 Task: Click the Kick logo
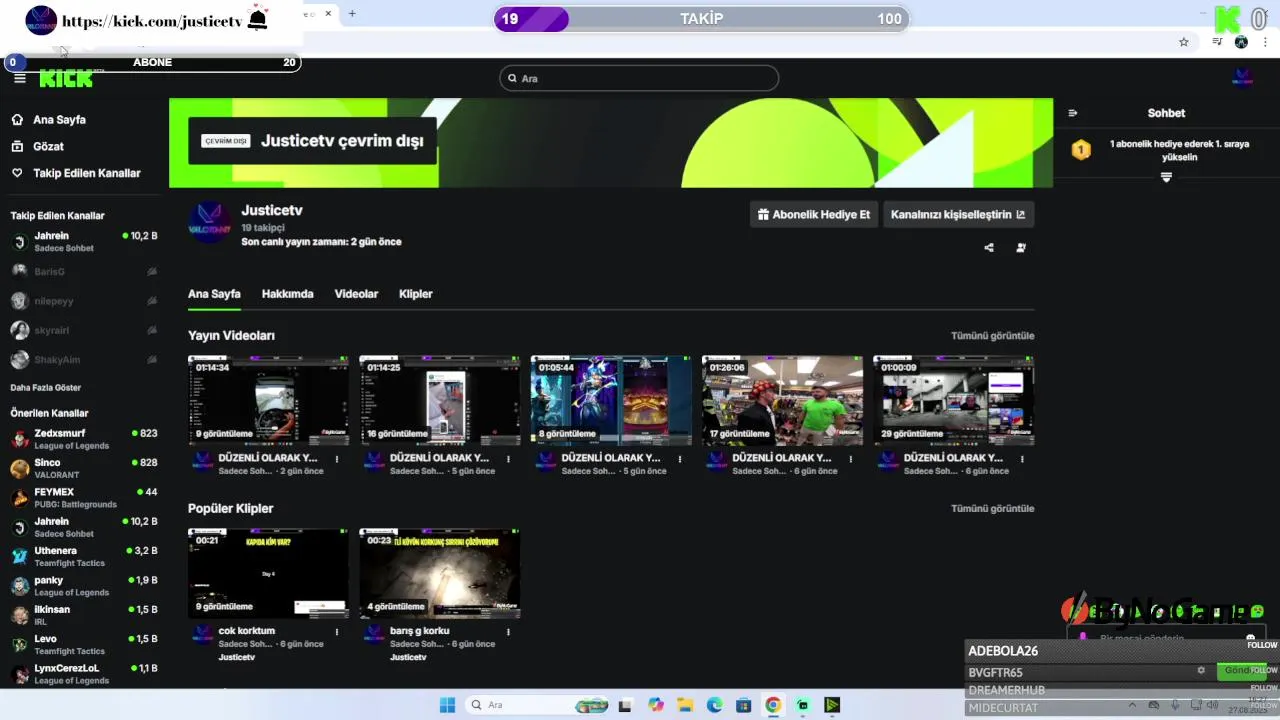point(66,78)
